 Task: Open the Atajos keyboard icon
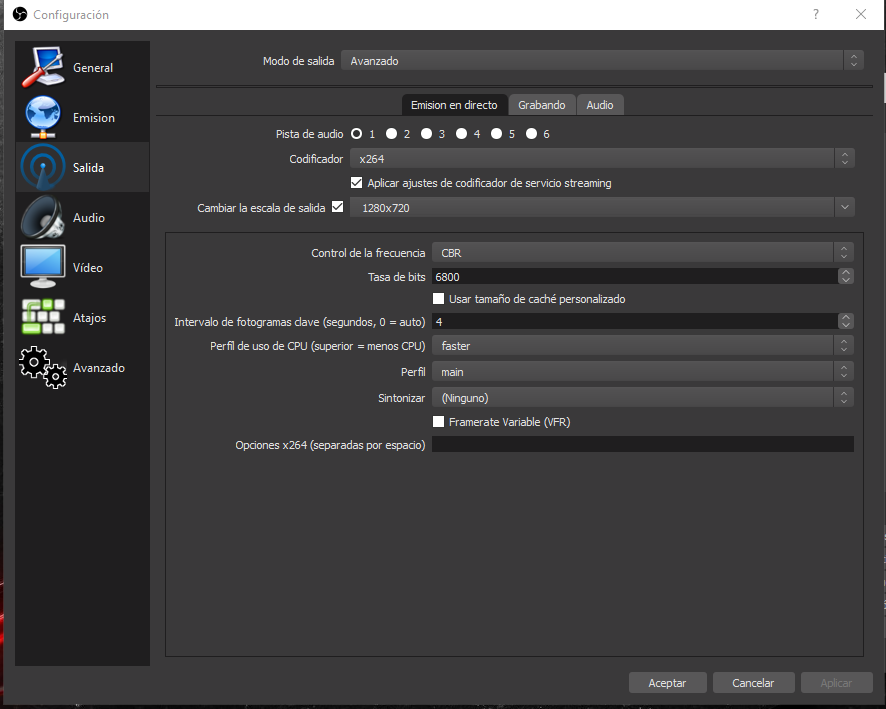pos(43,317)
